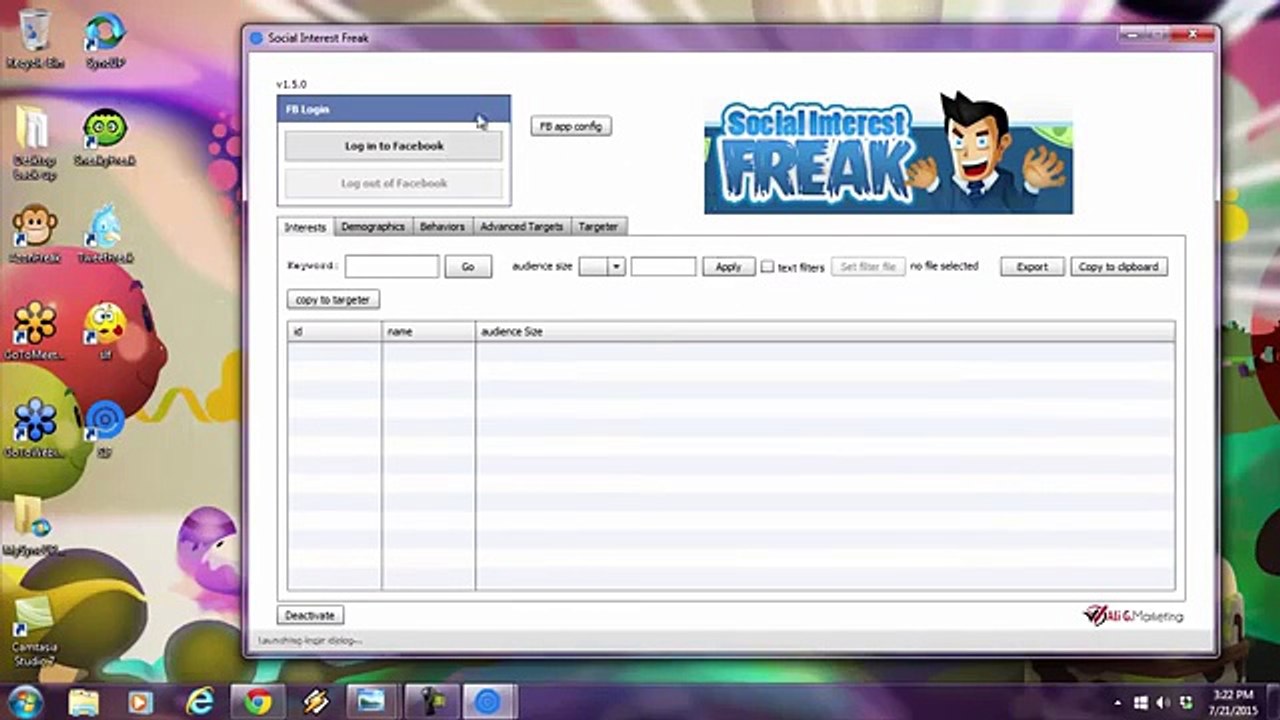Open the folder icon above Camtasia Studio
1280x720 pixels.
[x=33, y=526]
